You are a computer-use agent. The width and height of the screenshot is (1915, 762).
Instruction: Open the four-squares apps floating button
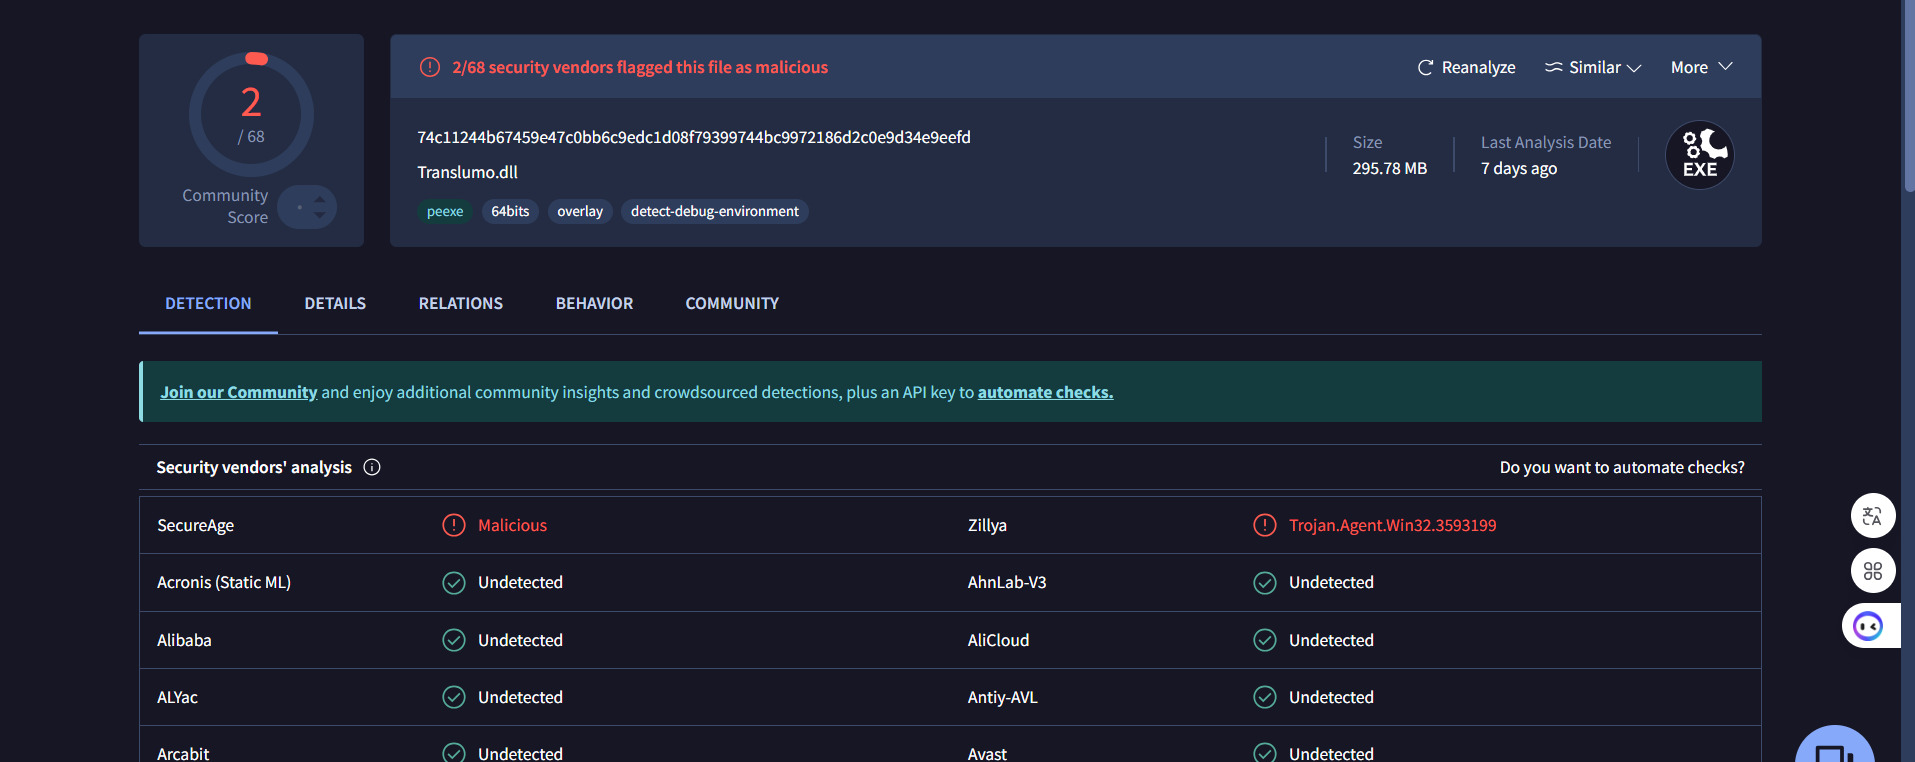point(1872,571)
